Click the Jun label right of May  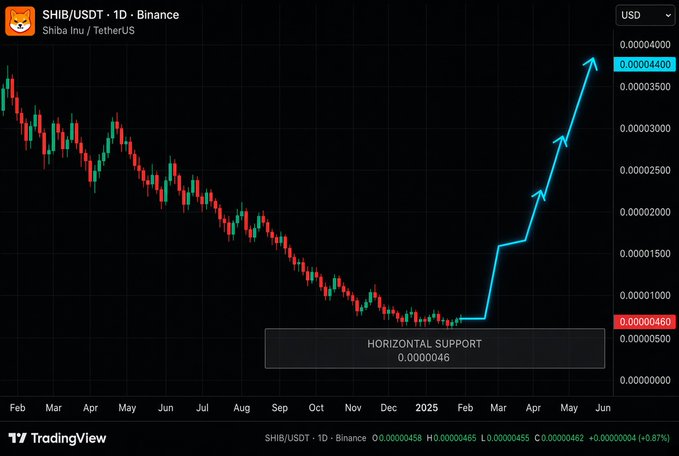(x=603, y=408)
